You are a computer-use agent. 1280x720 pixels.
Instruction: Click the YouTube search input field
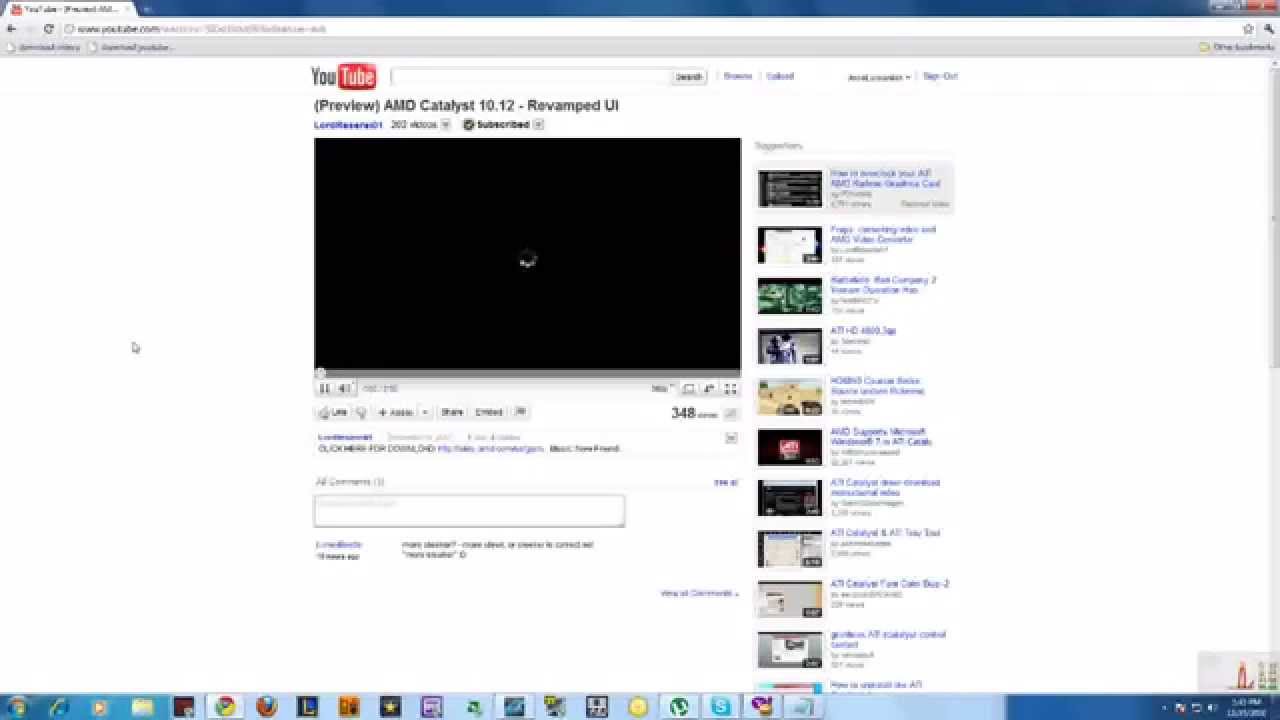[x=530, y=77]
